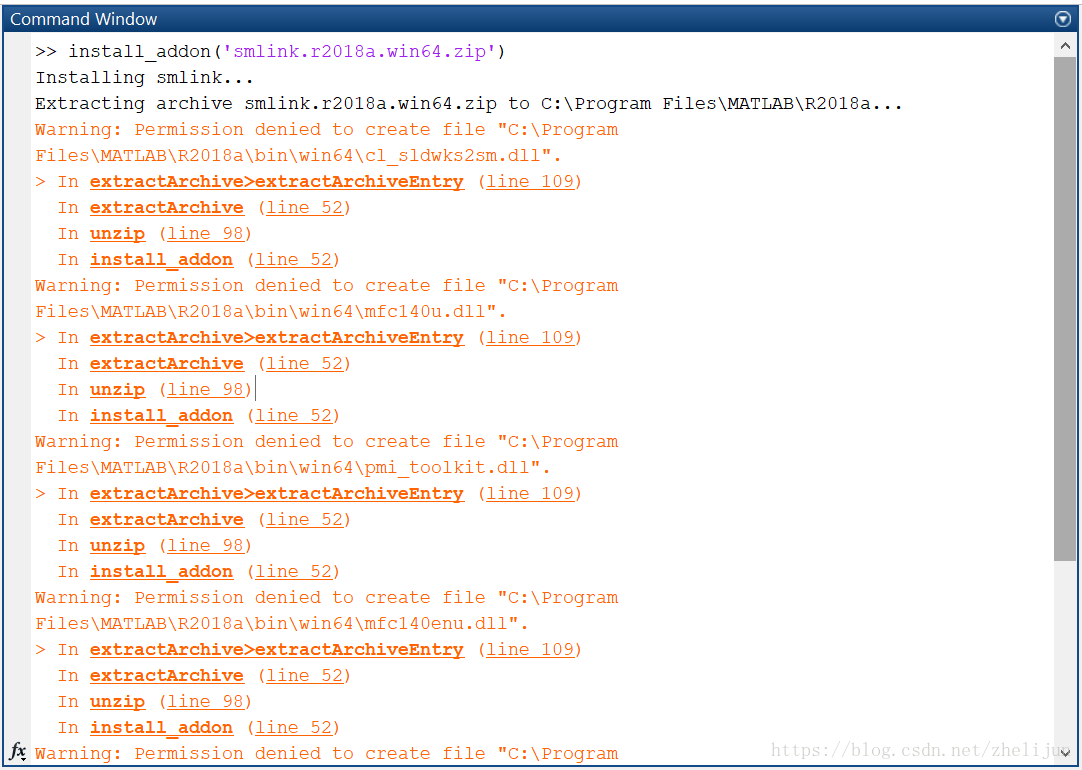Click install_addon link under mfc140enu.dll warning
The image size is (1082, 770).
(x=161, y=728)
